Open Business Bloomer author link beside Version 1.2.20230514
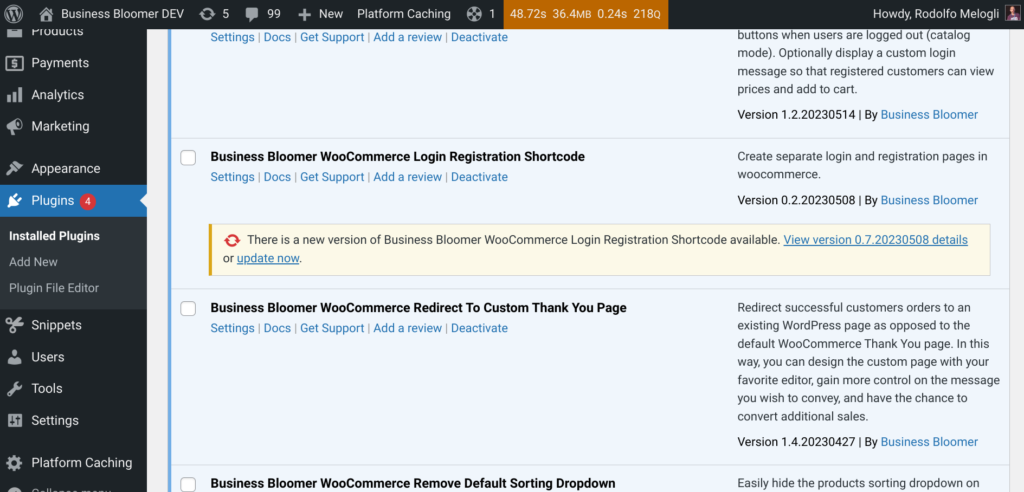Screen dimensions: 1024x492 pos(929,115)
